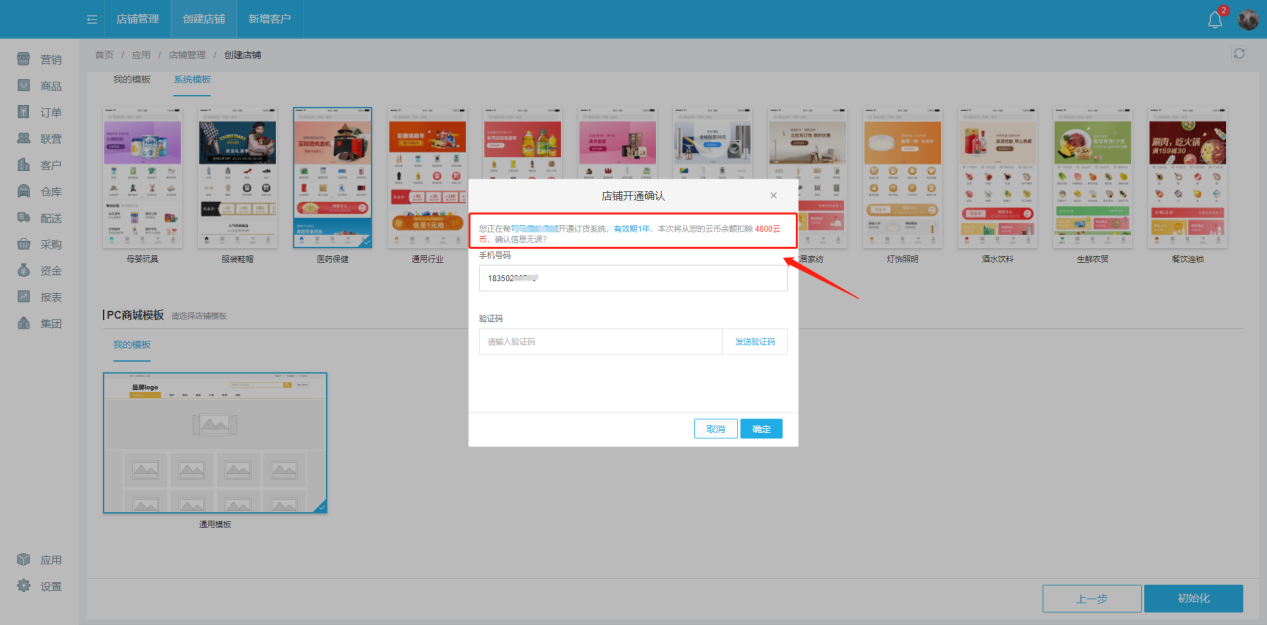
Task: Click 发送验证码 to send verification code
Action: click(754, 342)
